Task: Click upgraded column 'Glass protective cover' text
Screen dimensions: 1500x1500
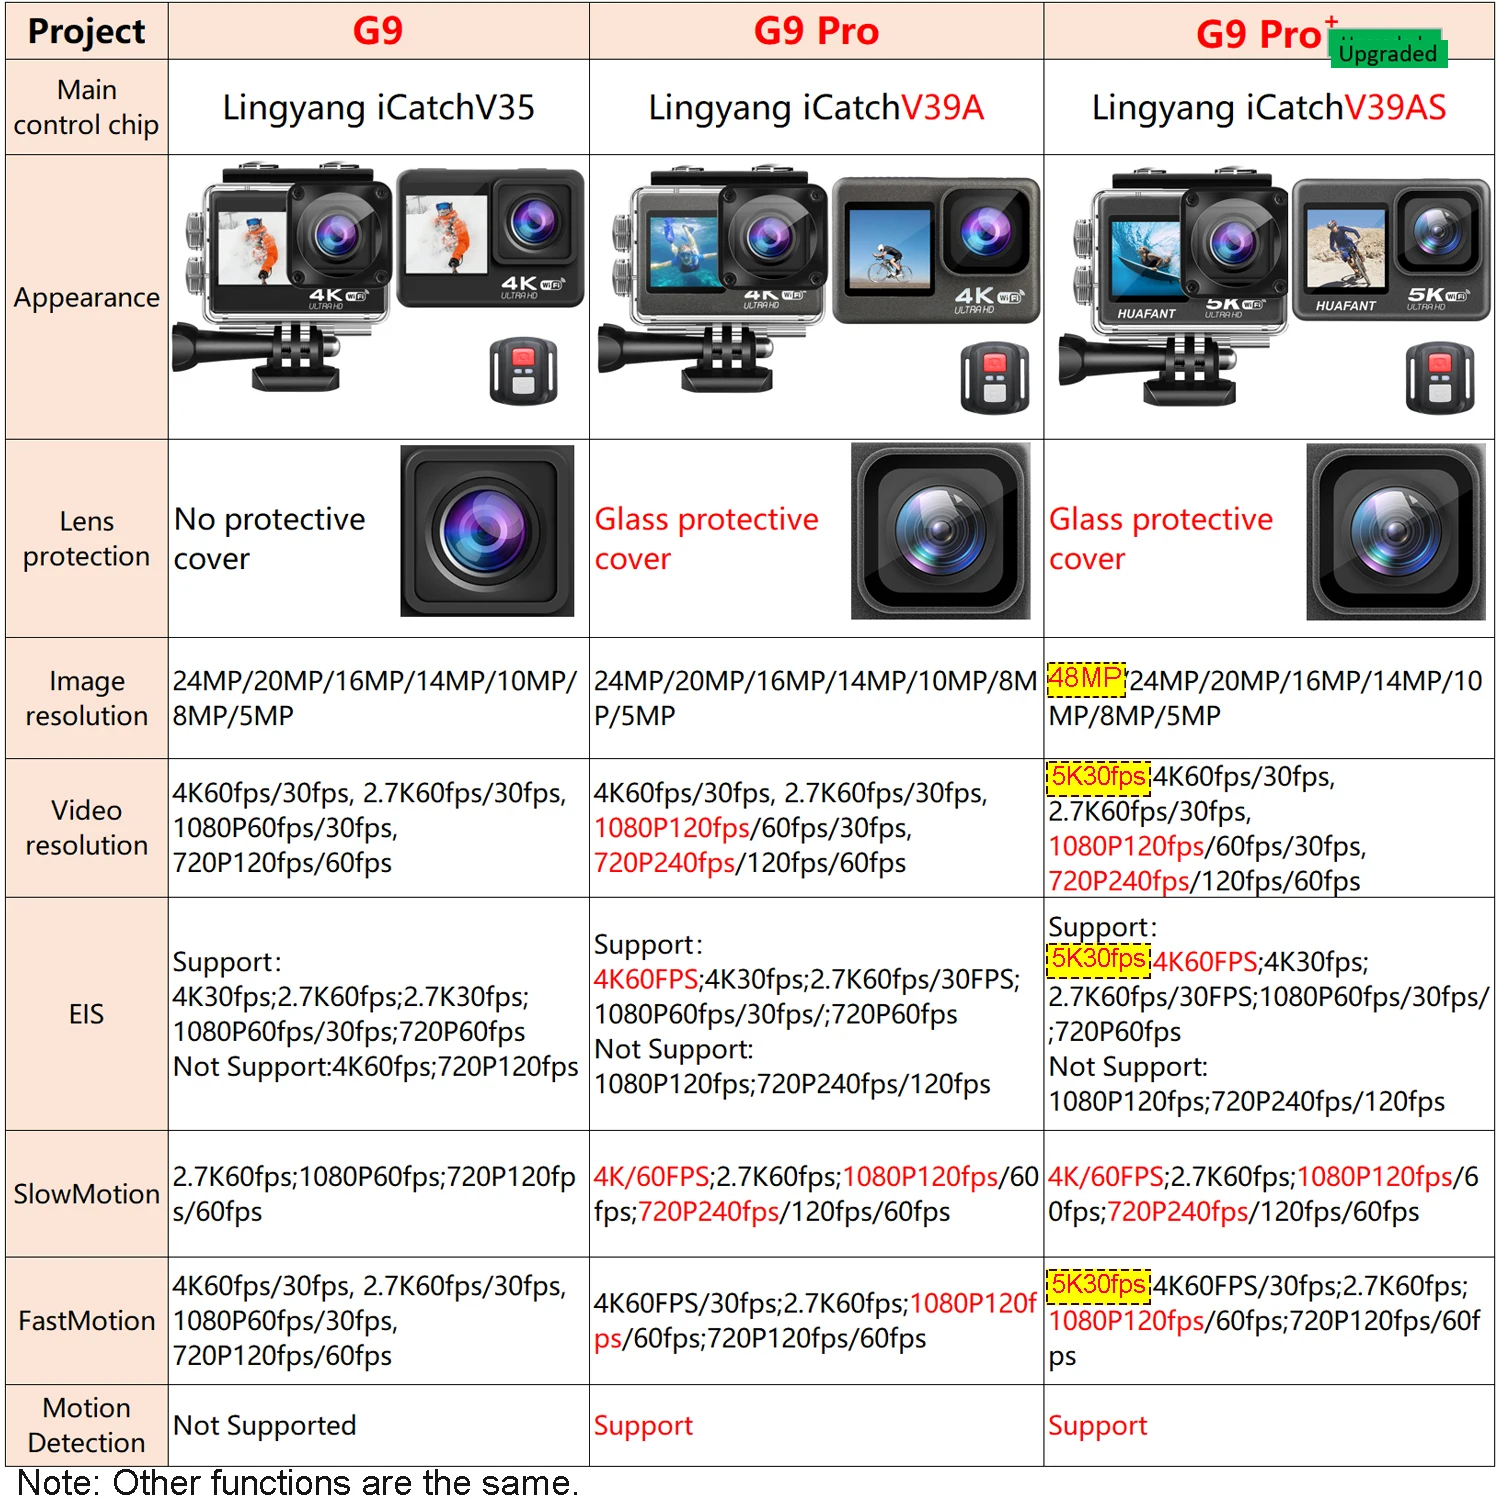Action: click(1160, 538)
